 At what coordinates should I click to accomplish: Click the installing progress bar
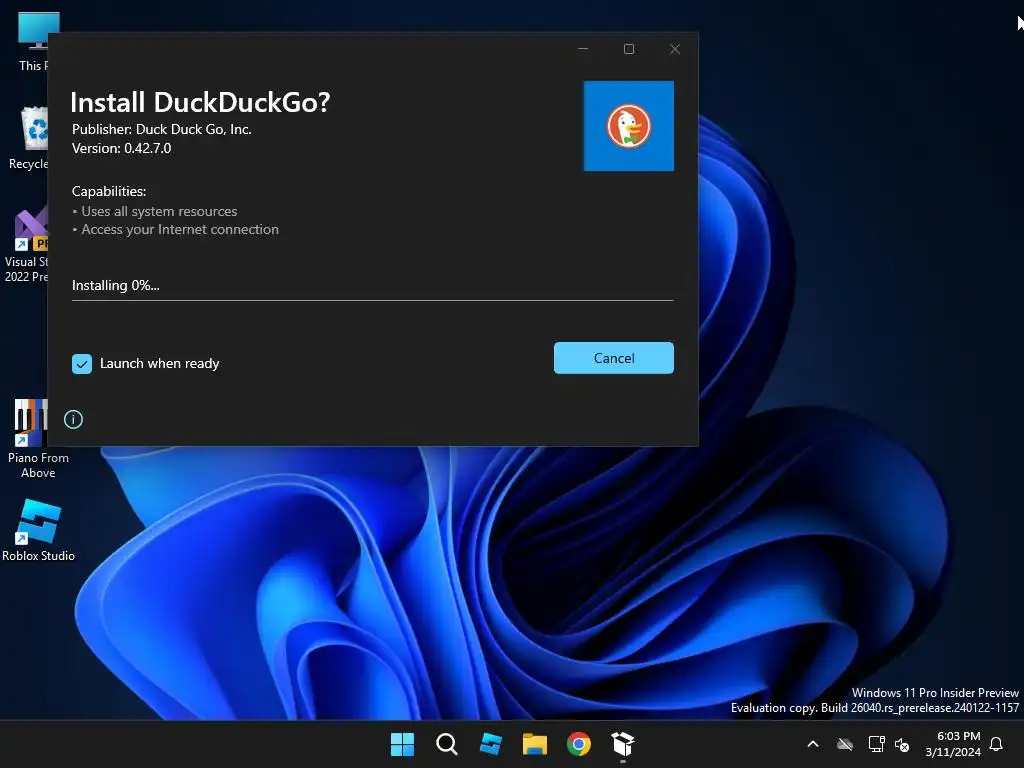tap(372, 300)
